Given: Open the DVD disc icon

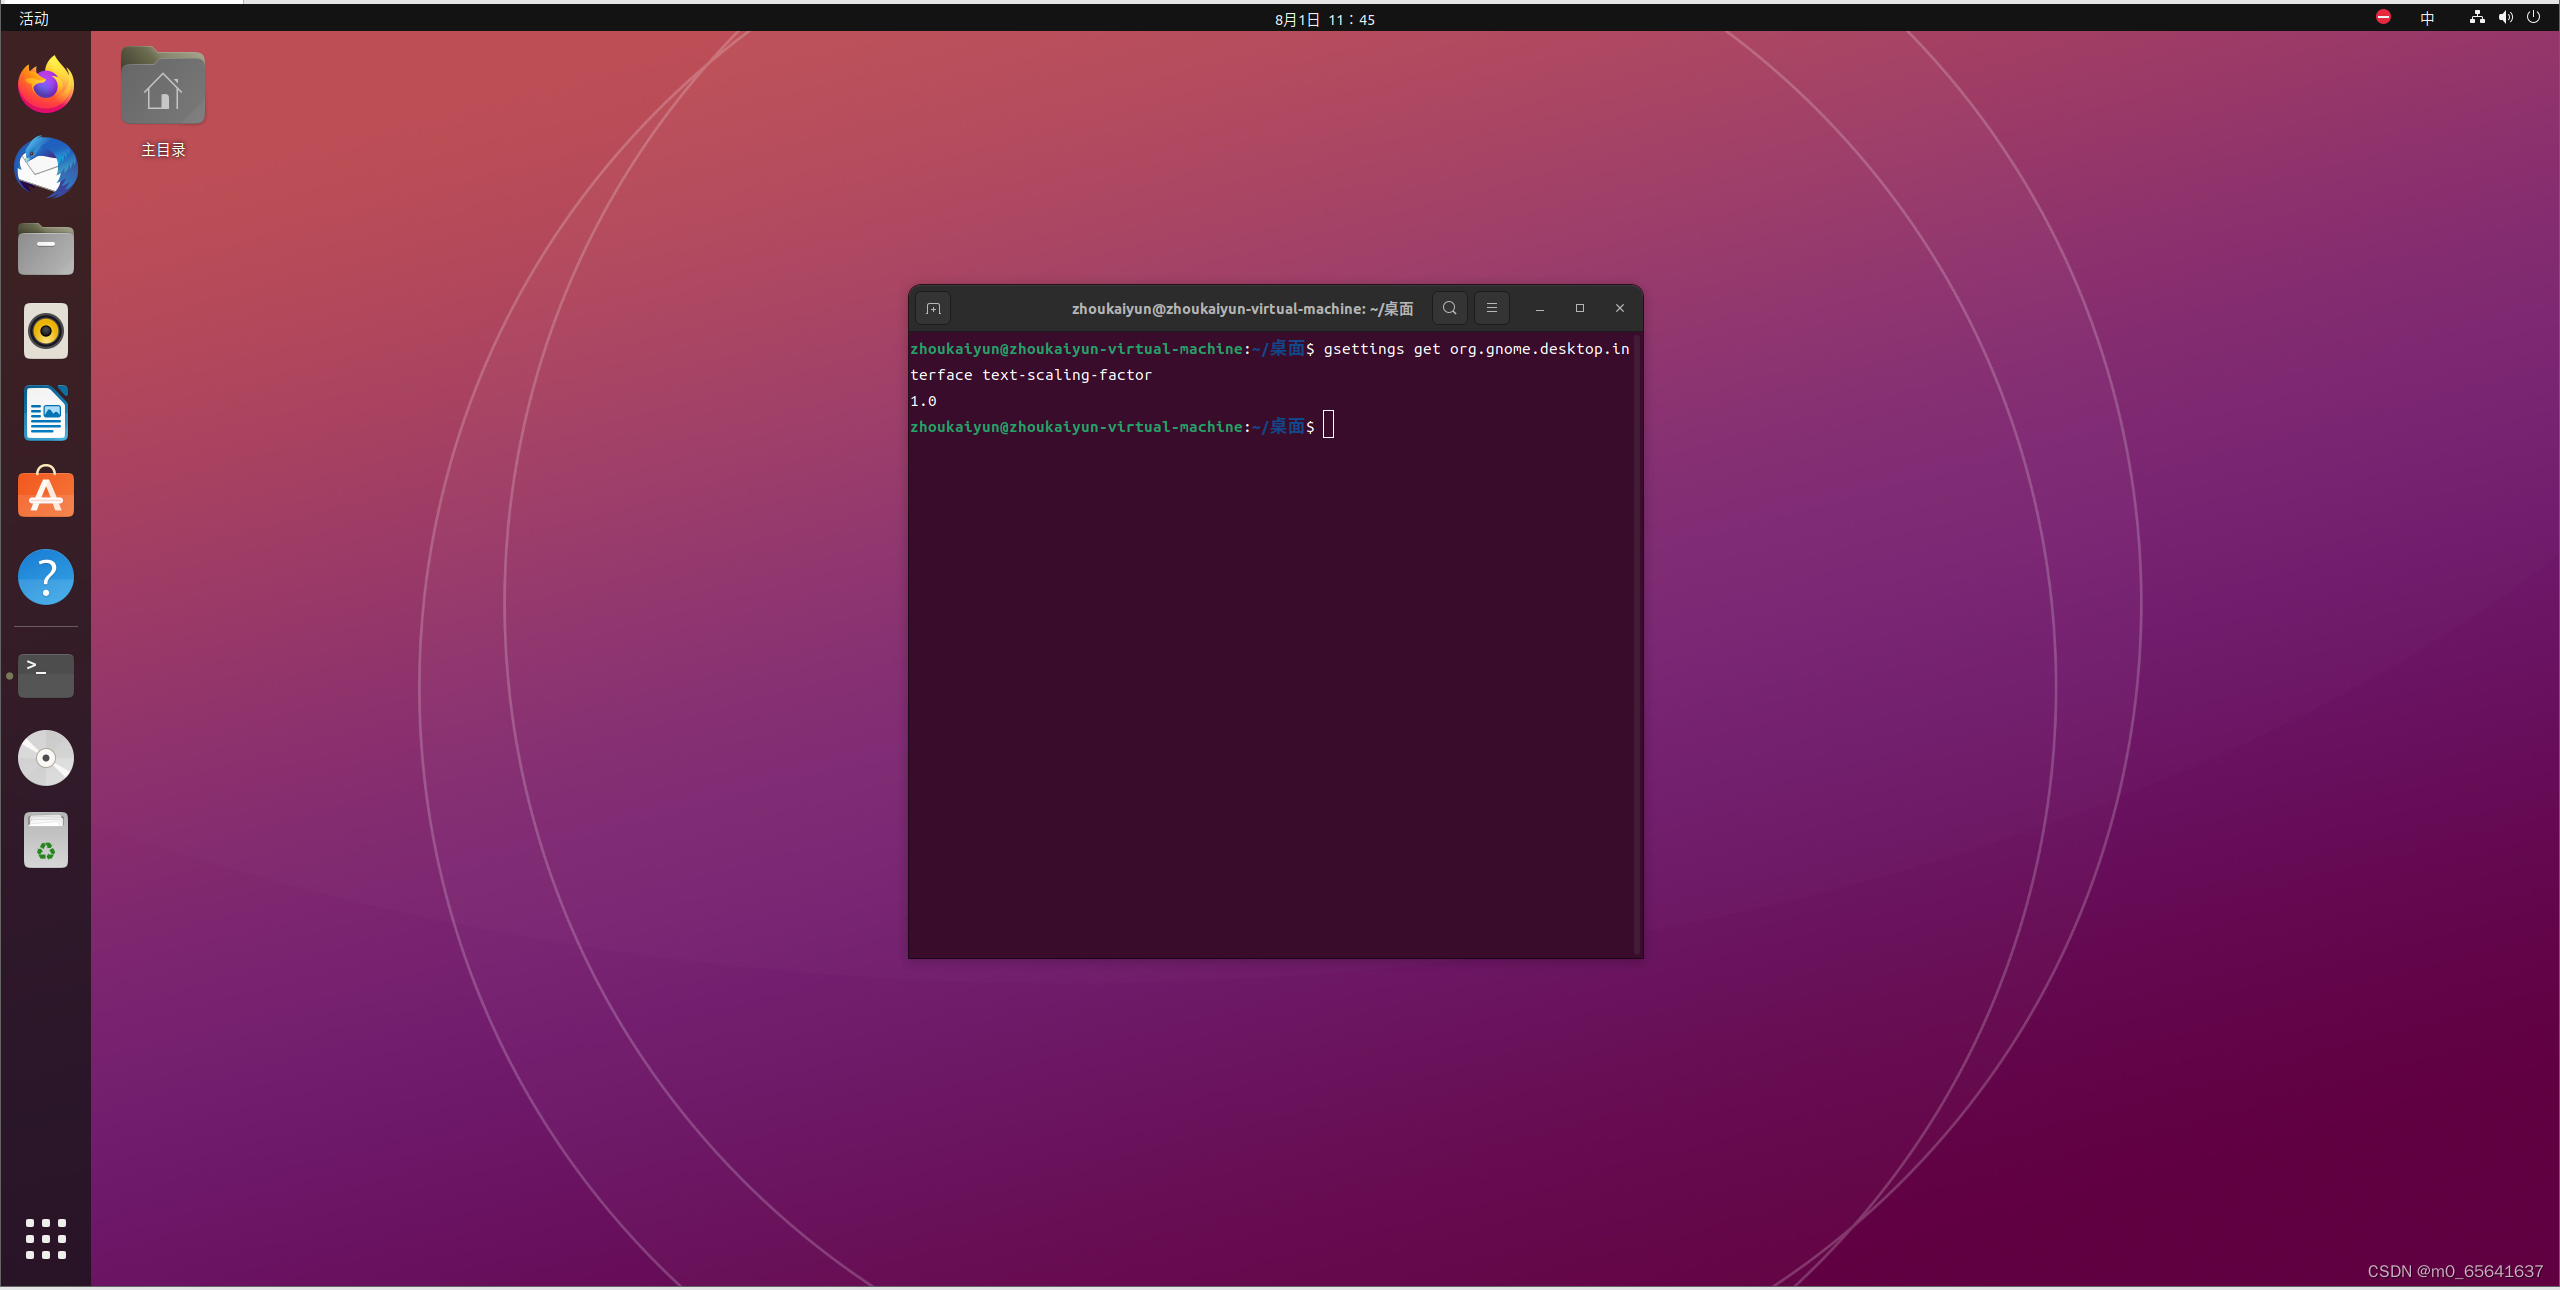Looking at the screenshot, I should [46, 758].
